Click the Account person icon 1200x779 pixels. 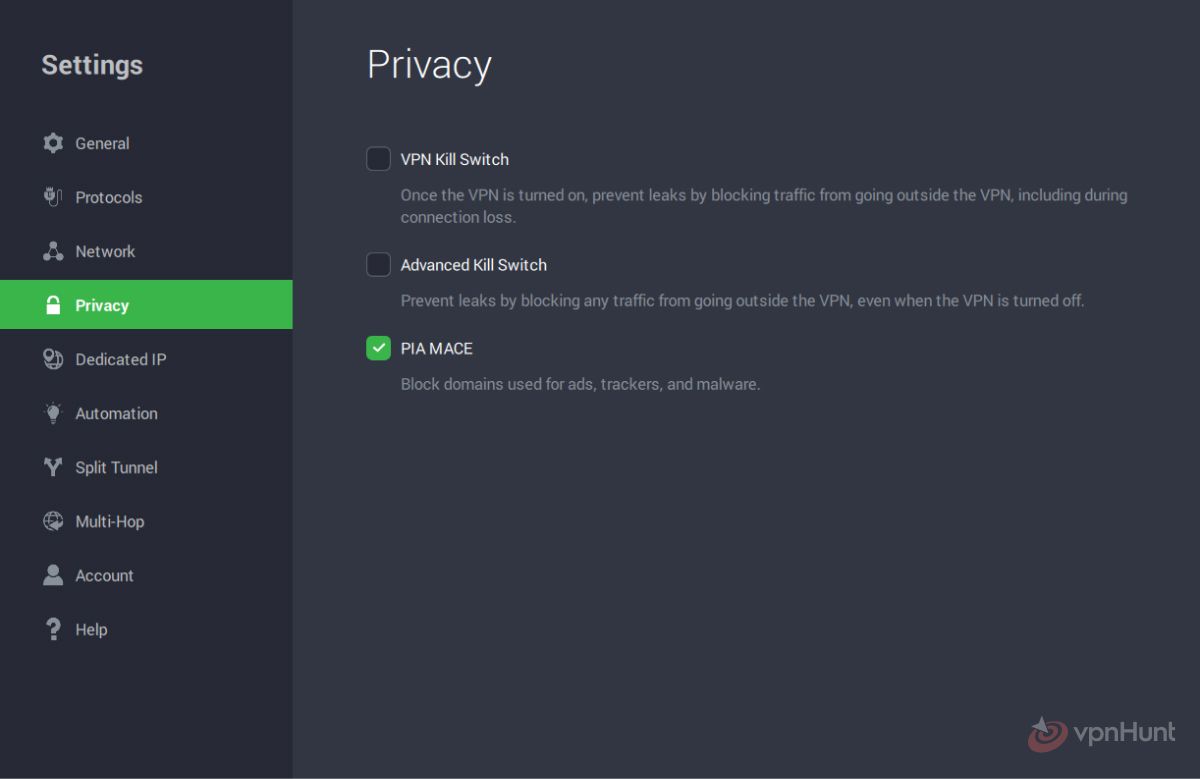click(53, 575)
